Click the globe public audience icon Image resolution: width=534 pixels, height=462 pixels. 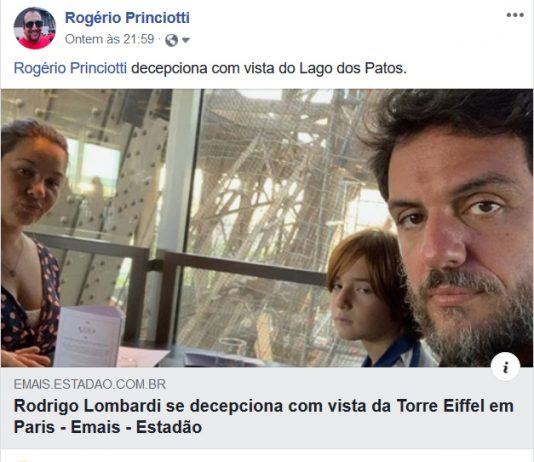tap(171, 40)
